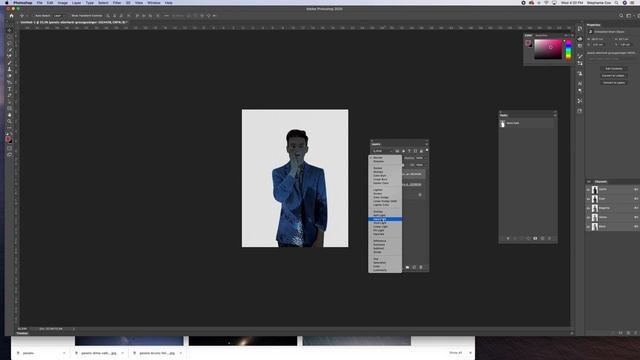Open the Spotlight search in the macOS menu bar

616,3
